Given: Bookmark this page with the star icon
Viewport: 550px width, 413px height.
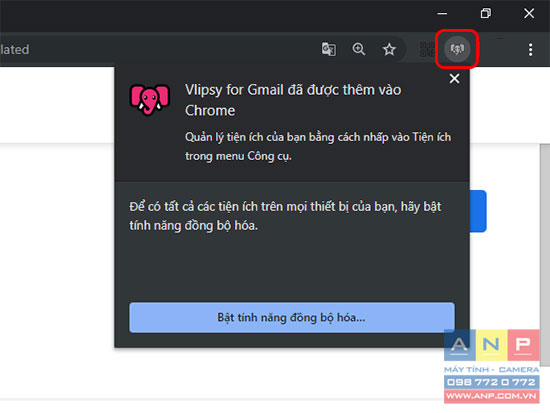Looking at the screenshot, I should coord(389,49).
